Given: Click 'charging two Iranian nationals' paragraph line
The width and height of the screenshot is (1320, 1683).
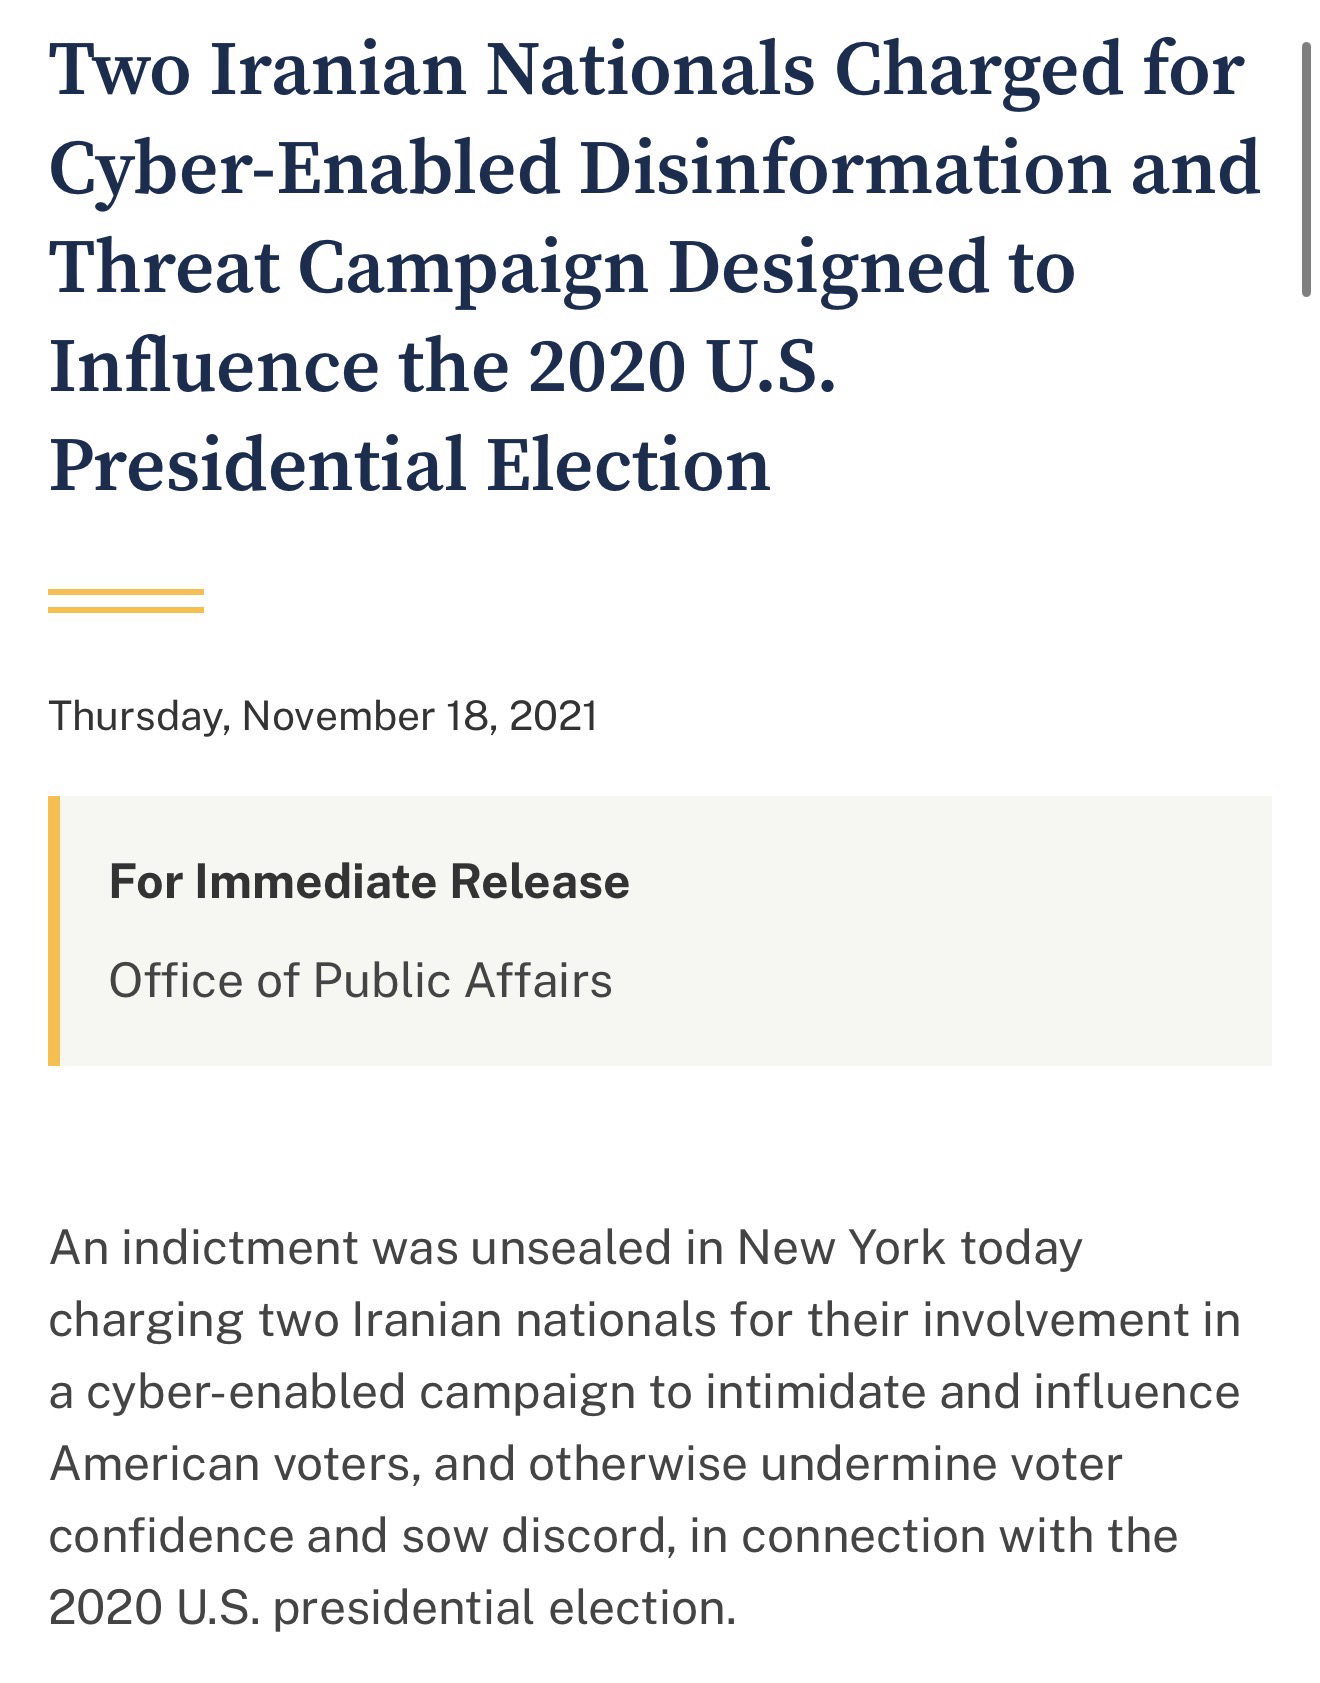Looking at the screenshot, I should (x=644, y=1320).
